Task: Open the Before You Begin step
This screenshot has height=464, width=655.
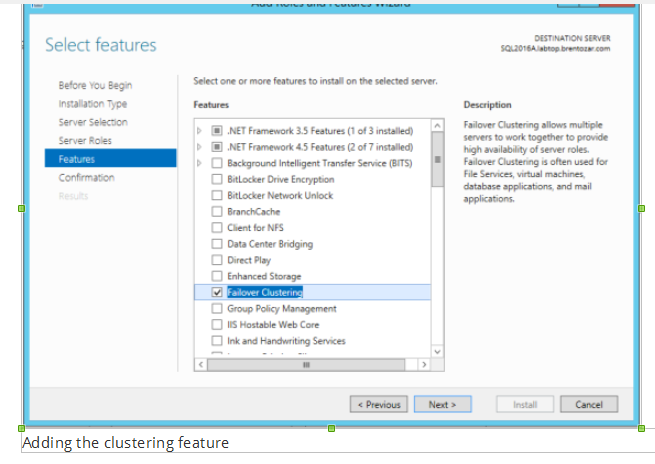Action: 95,85
